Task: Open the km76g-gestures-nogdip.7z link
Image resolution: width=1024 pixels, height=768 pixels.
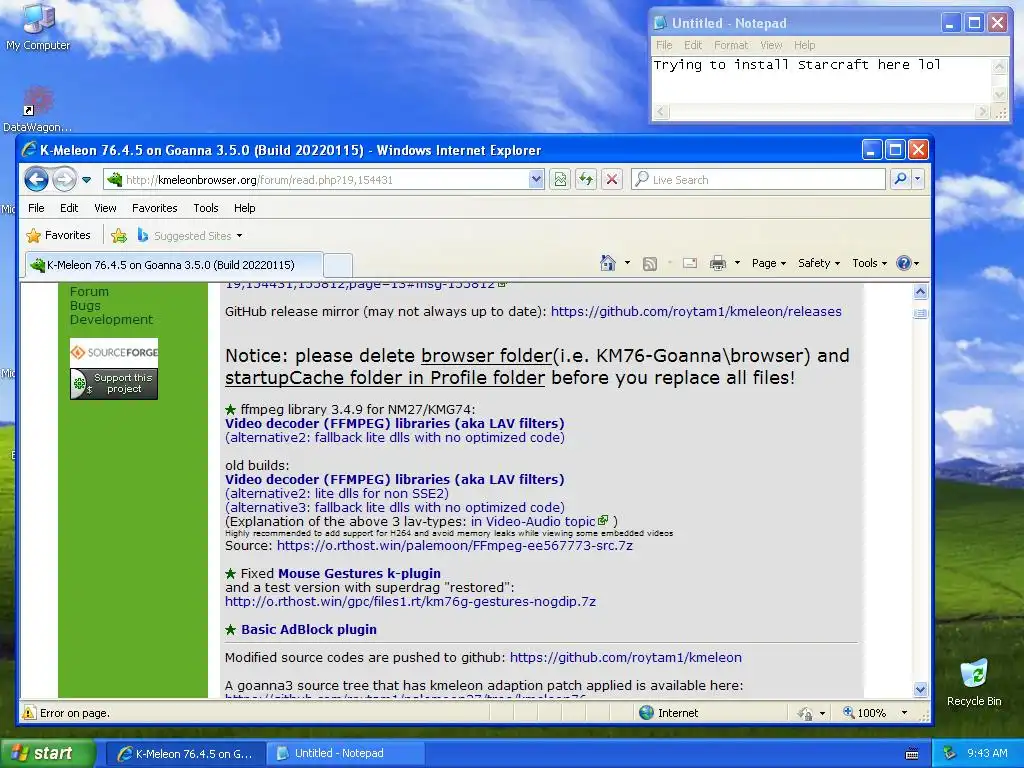Action: tap(410, 601)
